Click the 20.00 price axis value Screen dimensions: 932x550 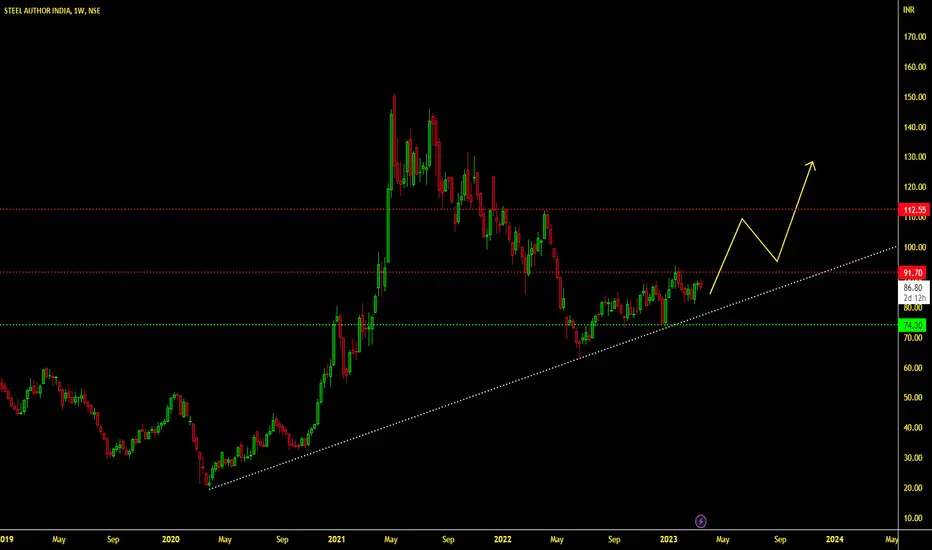[x=913, y=488]
